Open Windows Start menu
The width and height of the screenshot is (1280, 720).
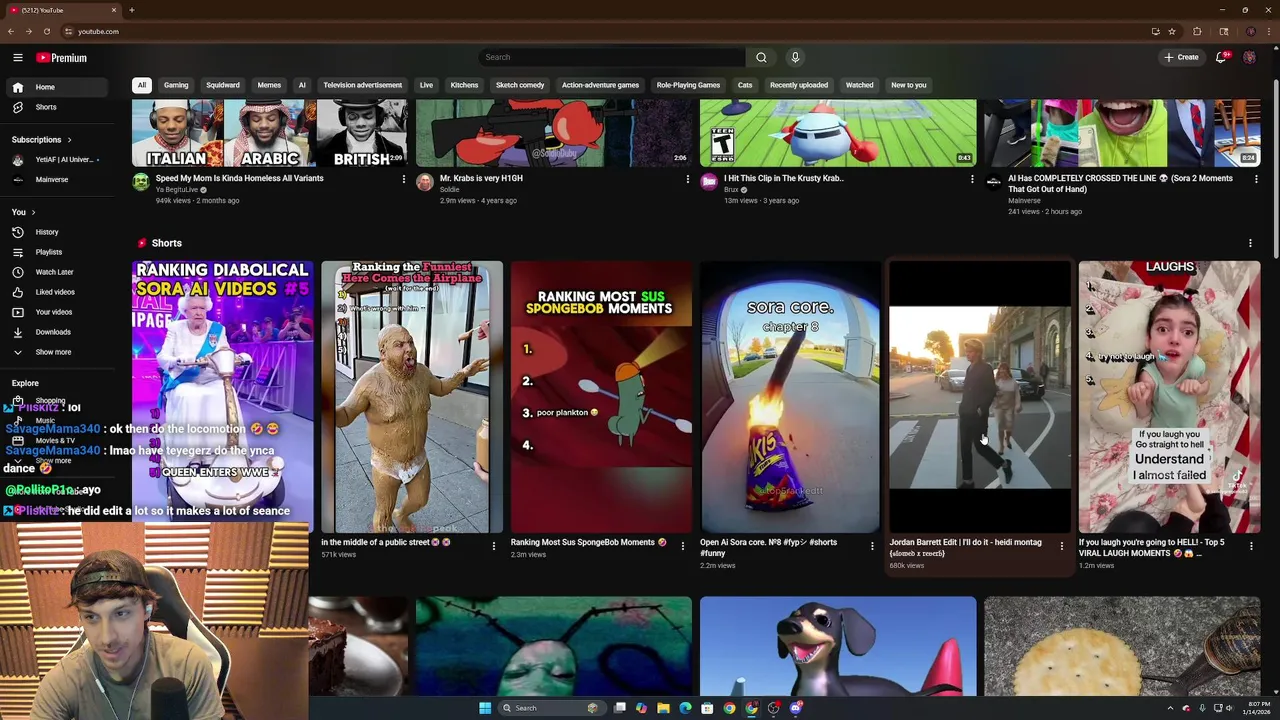[485, 708]
